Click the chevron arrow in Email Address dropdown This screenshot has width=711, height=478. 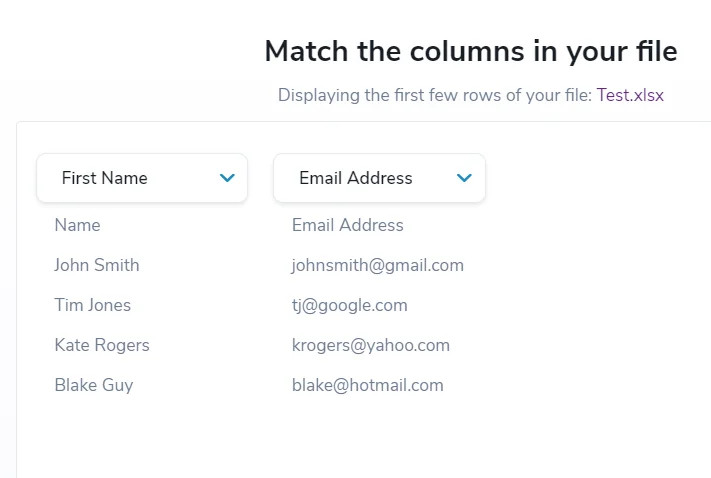tap(464, 178)
